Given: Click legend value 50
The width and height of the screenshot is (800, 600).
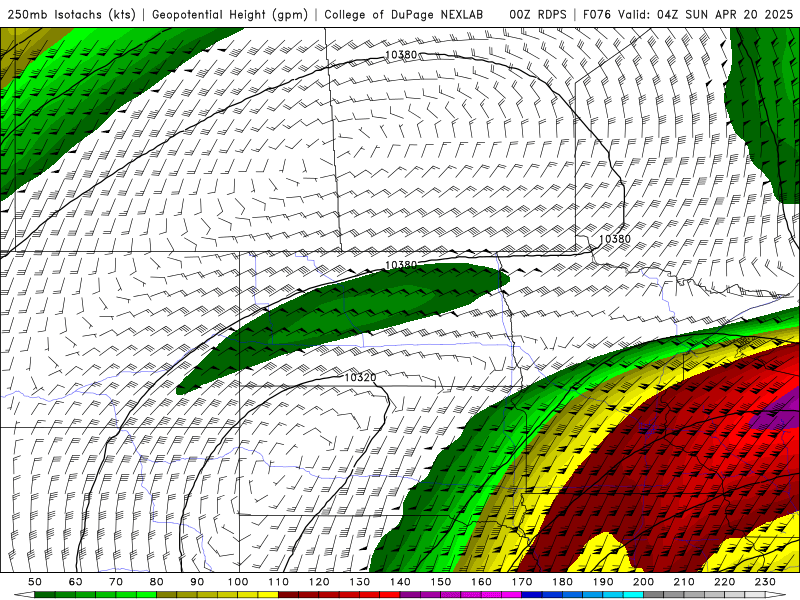Looking at the screenshot, I should 35,582.
